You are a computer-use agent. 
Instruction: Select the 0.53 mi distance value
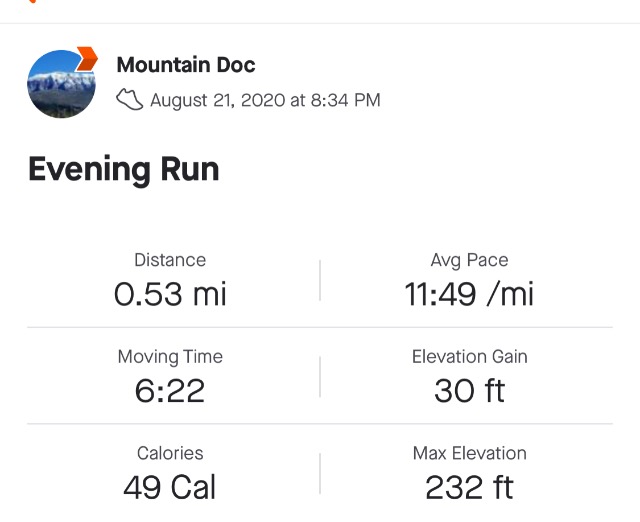coord(170,294)
